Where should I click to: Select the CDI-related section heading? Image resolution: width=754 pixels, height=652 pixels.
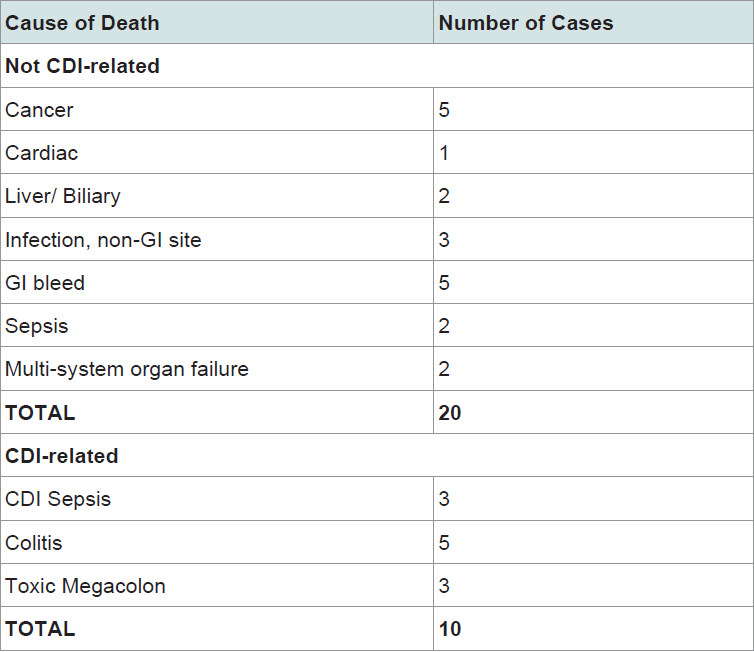tap(62, 456)
